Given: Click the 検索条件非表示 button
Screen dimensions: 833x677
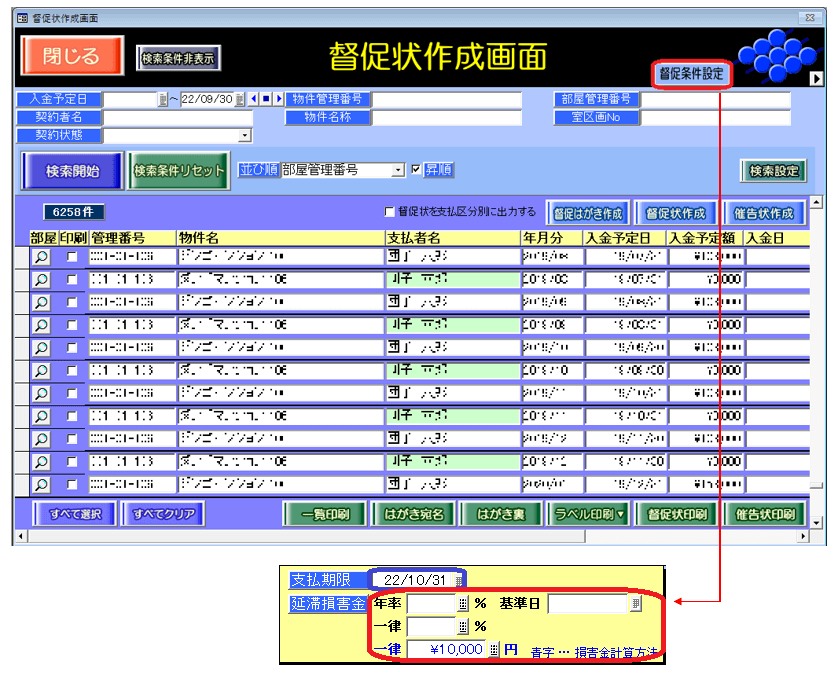Looking at the screenshot, I should pos(178,58).
